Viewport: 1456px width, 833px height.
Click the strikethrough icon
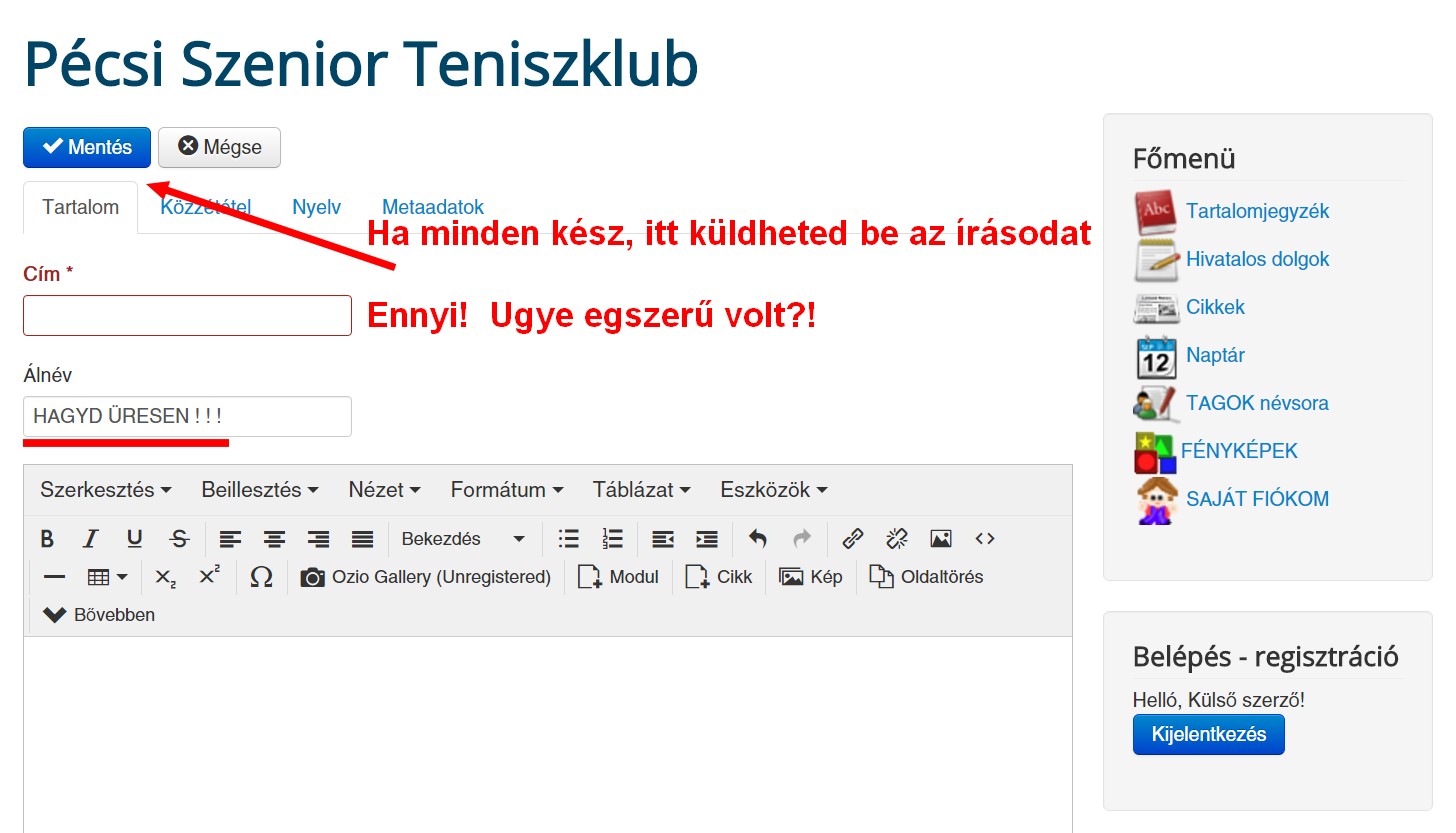coord(179,539)
